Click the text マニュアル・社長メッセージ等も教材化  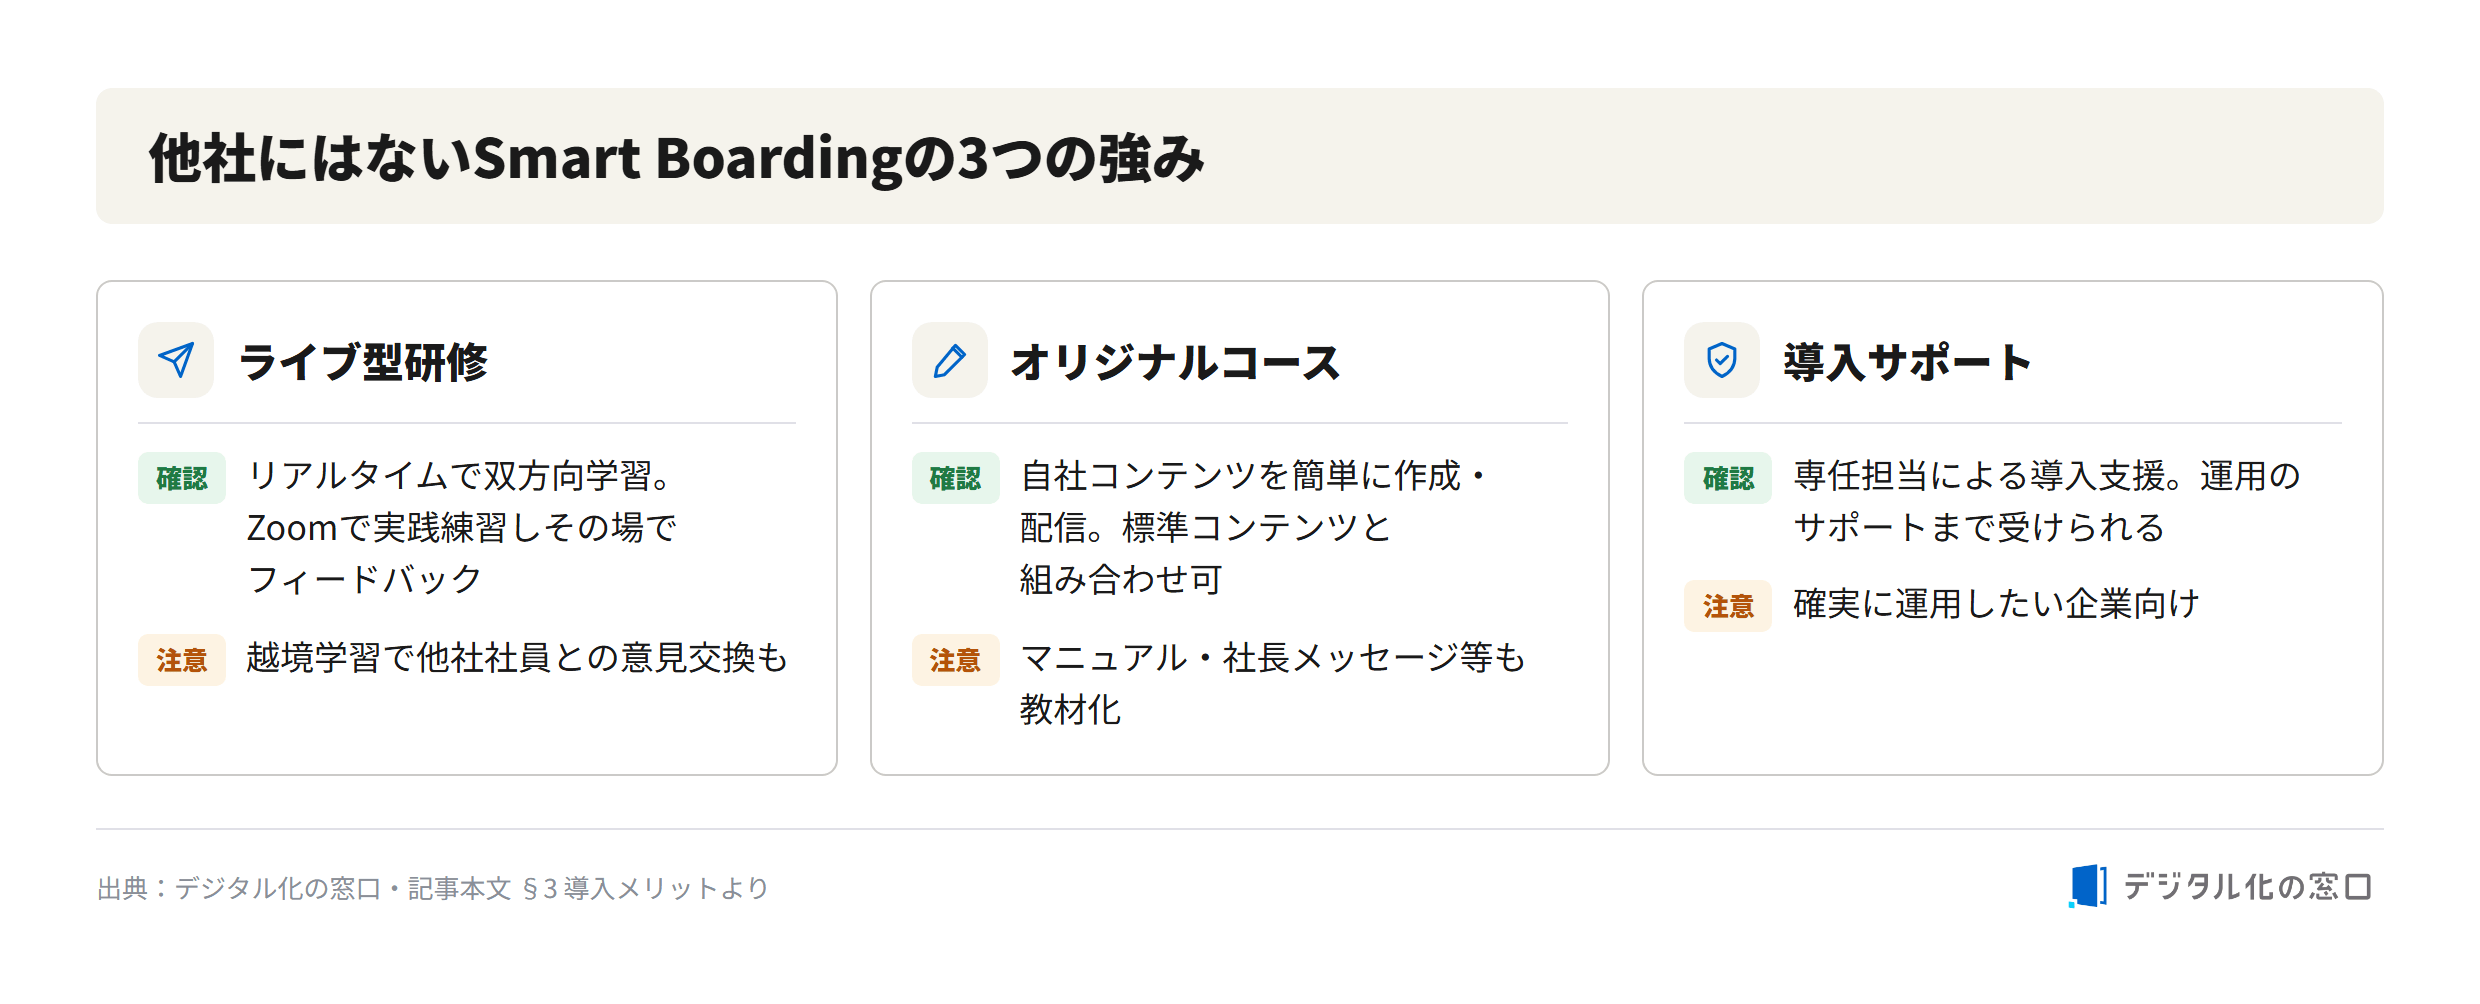point(1272,684)
